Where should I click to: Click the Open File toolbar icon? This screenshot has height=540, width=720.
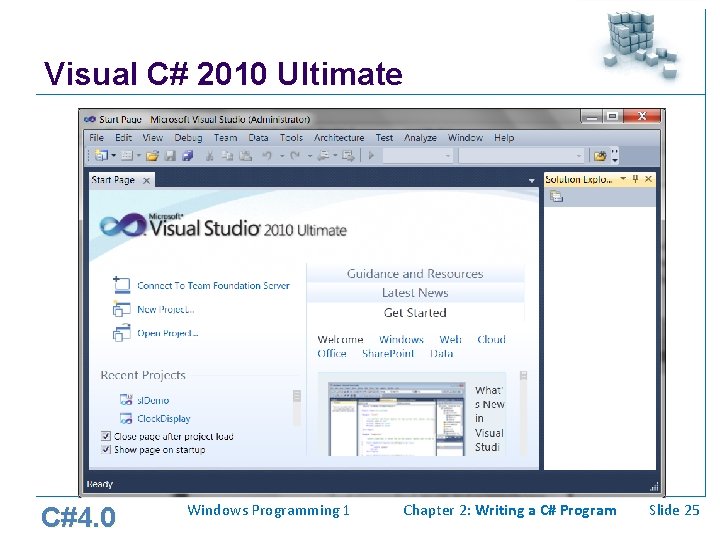coord(152,156)
